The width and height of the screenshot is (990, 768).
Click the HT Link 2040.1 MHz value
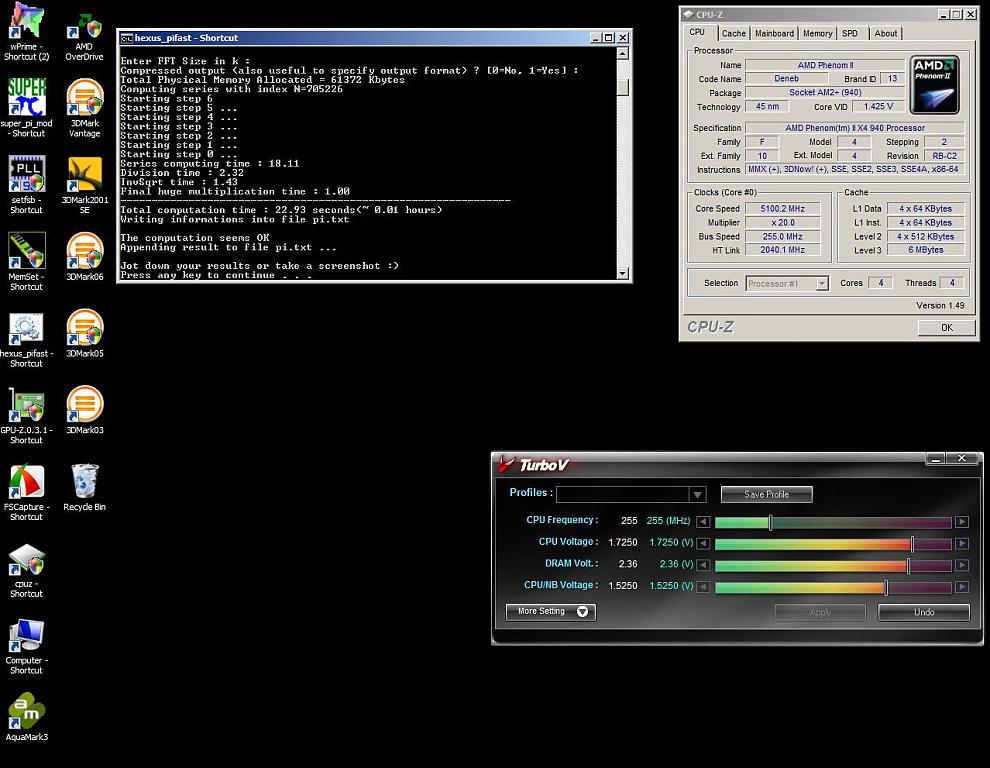pos(782,250)
